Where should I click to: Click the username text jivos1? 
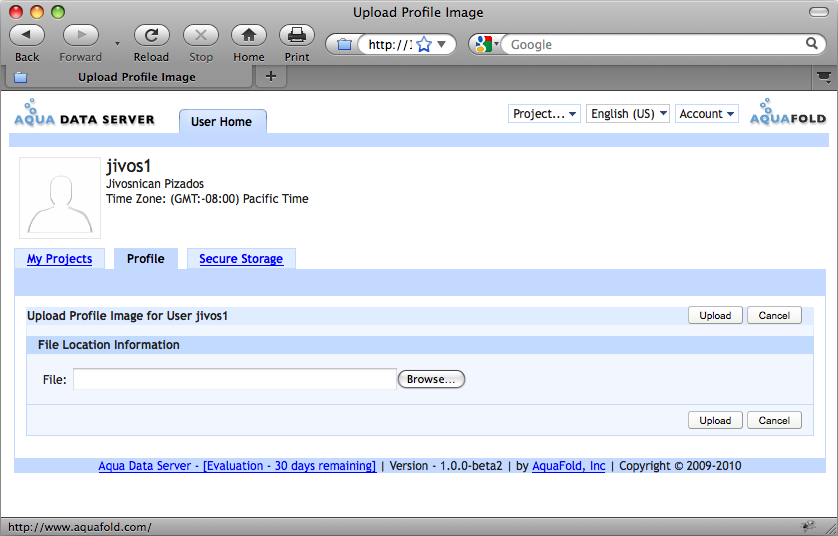point(128,166)
